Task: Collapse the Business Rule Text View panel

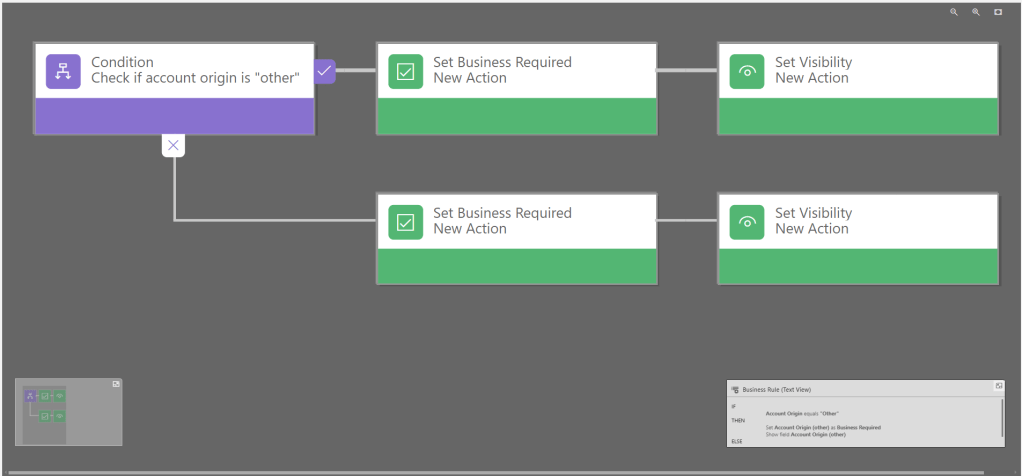Action: (999, 386)
